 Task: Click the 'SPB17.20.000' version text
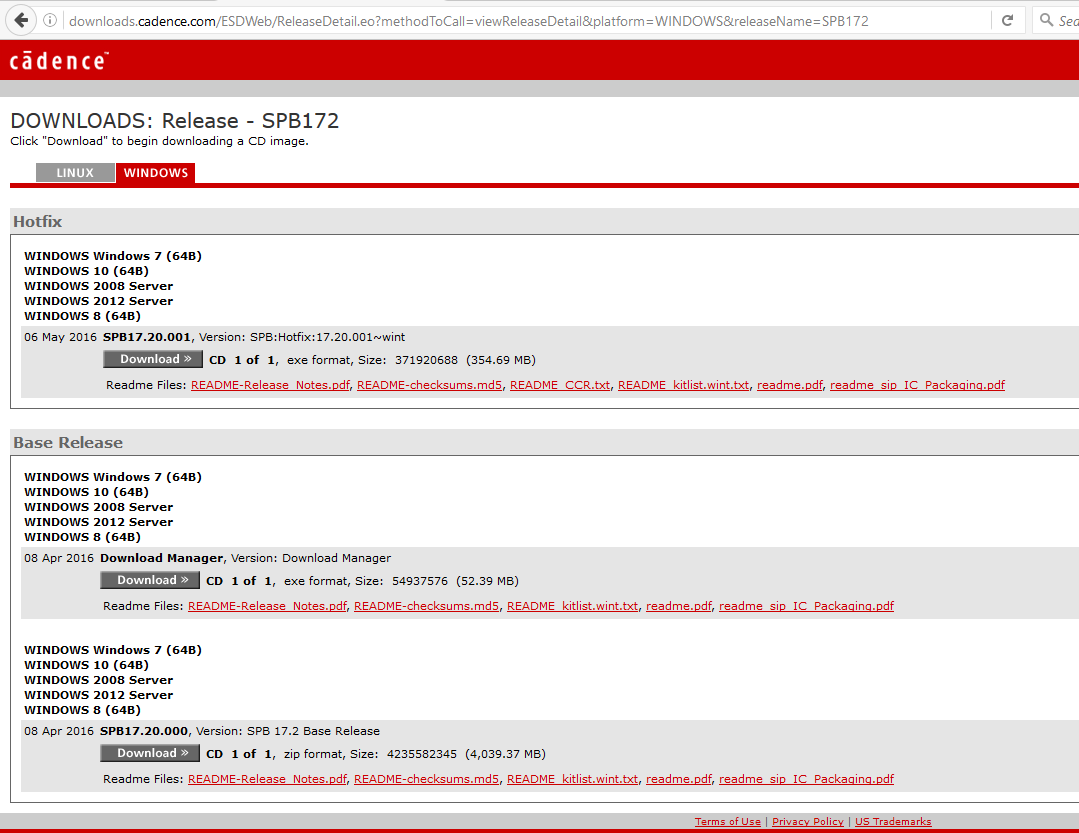pos(144,731)
